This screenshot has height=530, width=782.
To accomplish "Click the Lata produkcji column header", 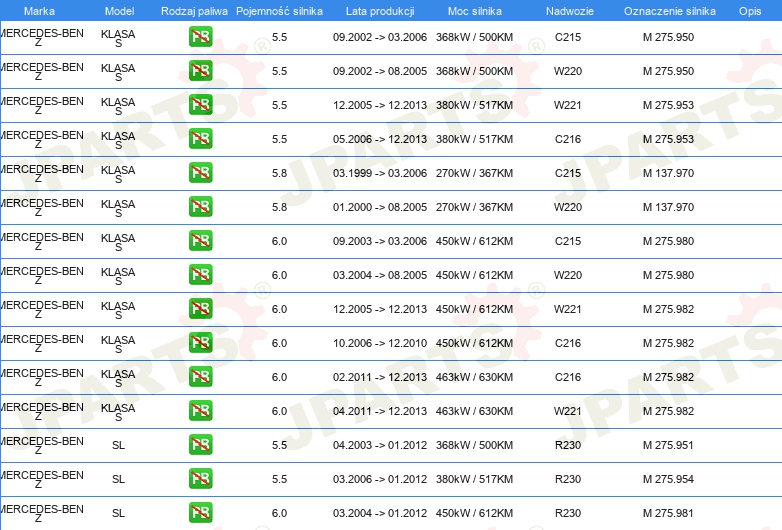I will tap(380, 11).
